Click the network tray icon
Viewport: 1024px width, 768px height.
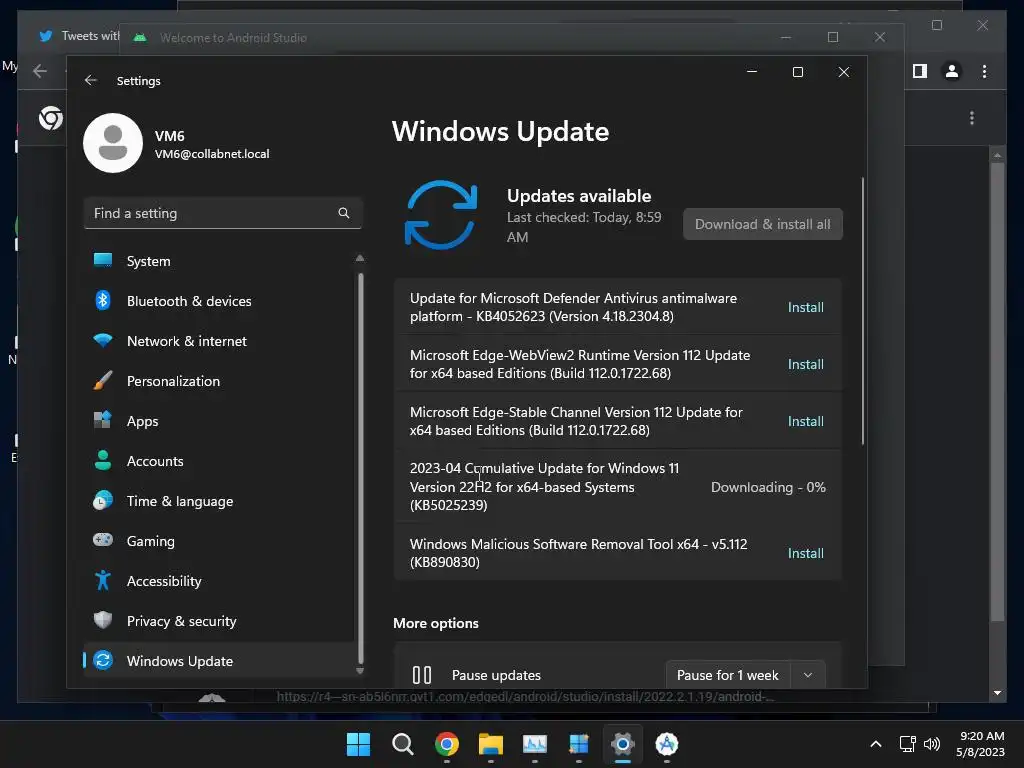coord(907,744)
